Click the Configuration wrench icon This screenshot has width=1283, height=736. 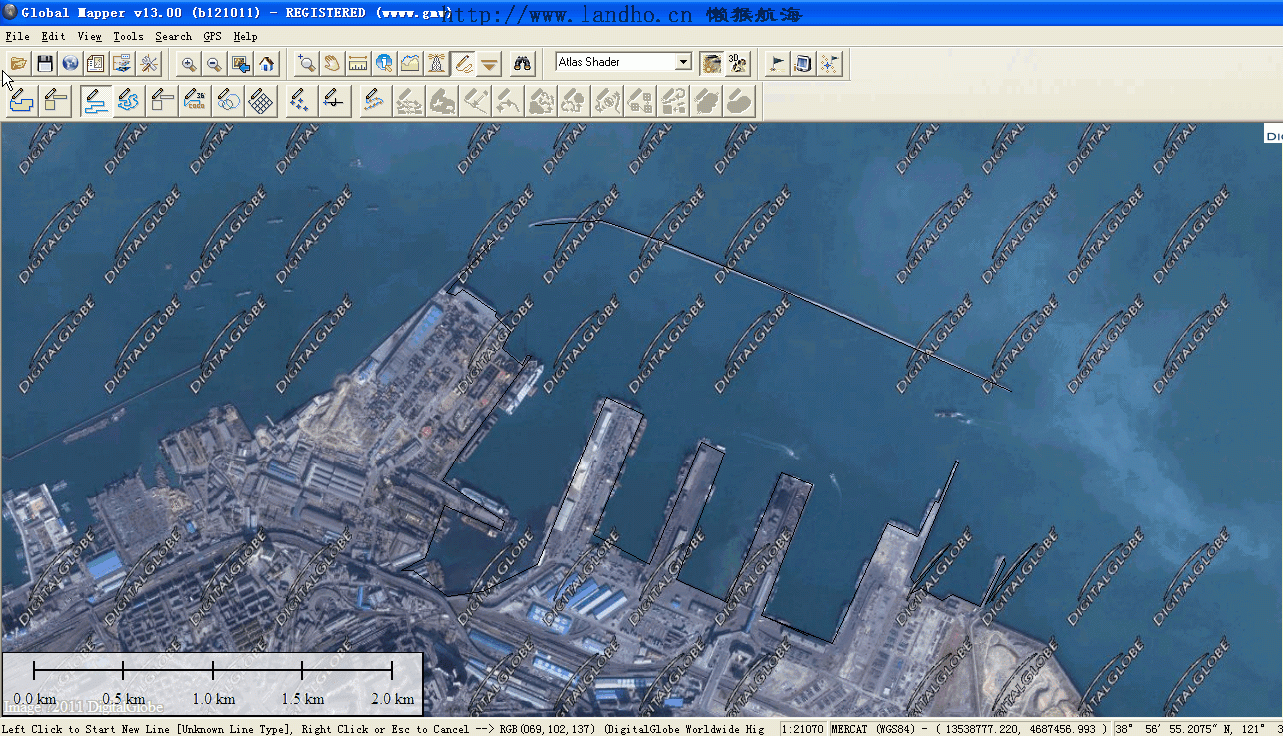[148, 64]
